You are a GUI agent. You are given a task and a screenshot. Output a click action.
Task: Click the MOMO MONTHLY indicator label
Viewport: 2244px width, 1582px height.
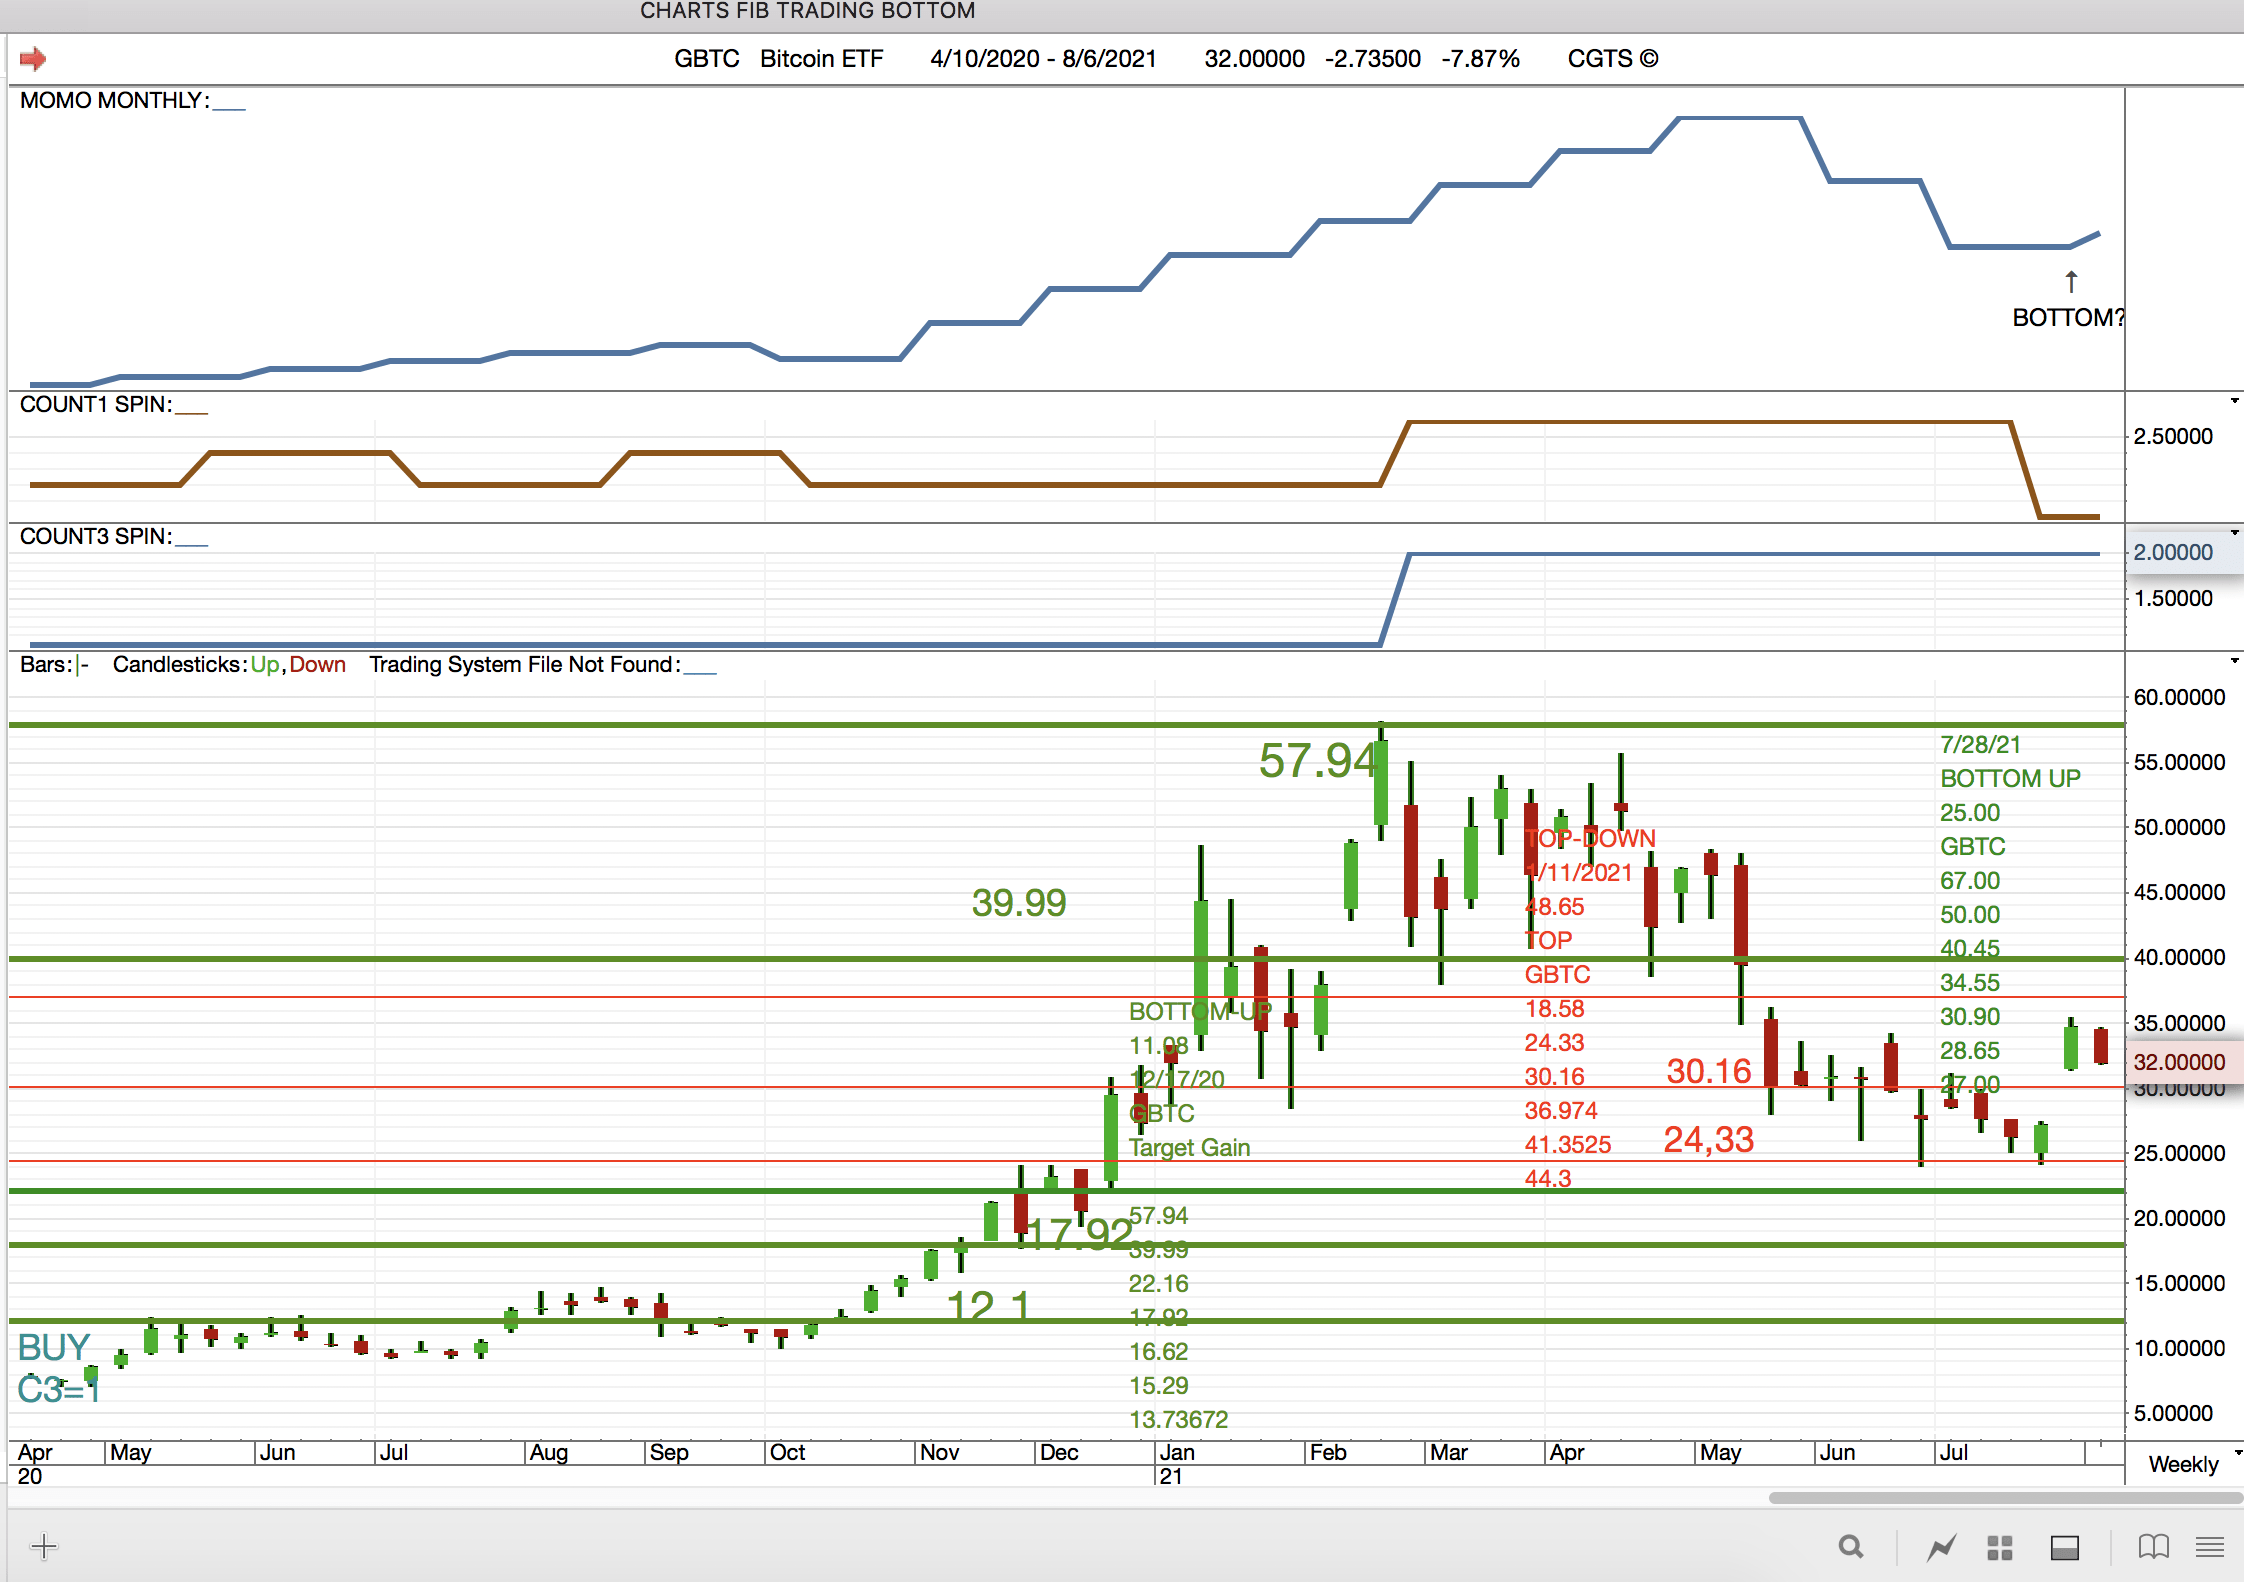coord(114,101)
